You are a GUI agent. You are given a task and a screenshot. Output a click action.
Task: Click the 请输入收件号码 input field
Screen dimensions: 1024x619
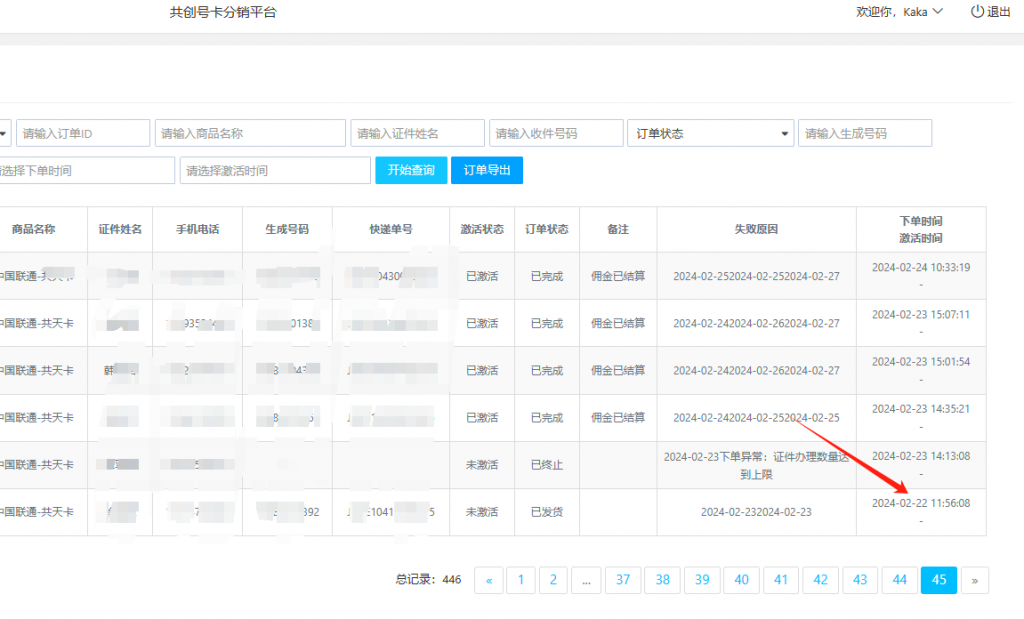click(x=556, y=132)
